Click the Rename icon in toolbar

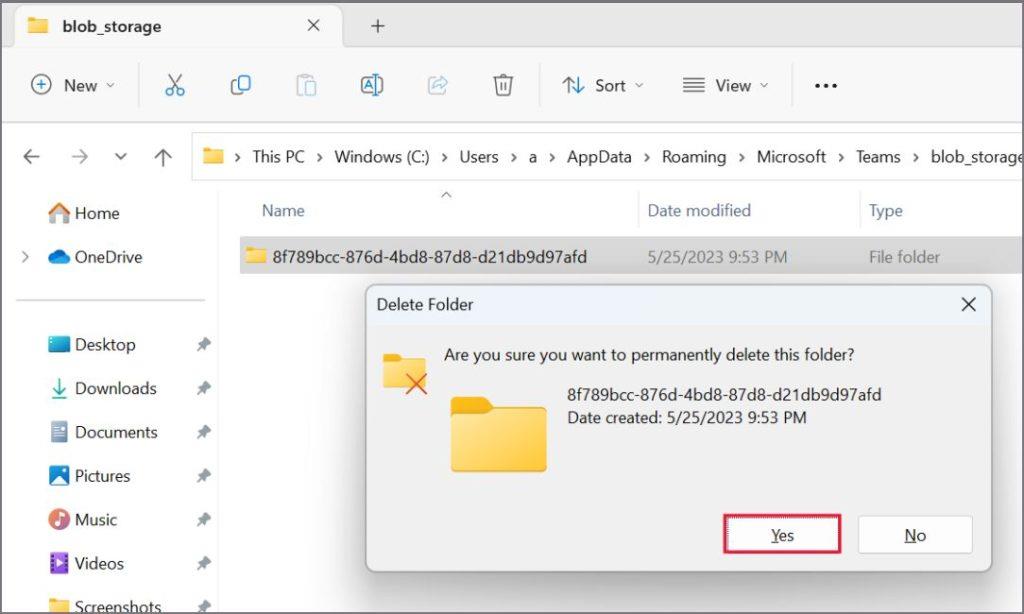pos(372,85)
